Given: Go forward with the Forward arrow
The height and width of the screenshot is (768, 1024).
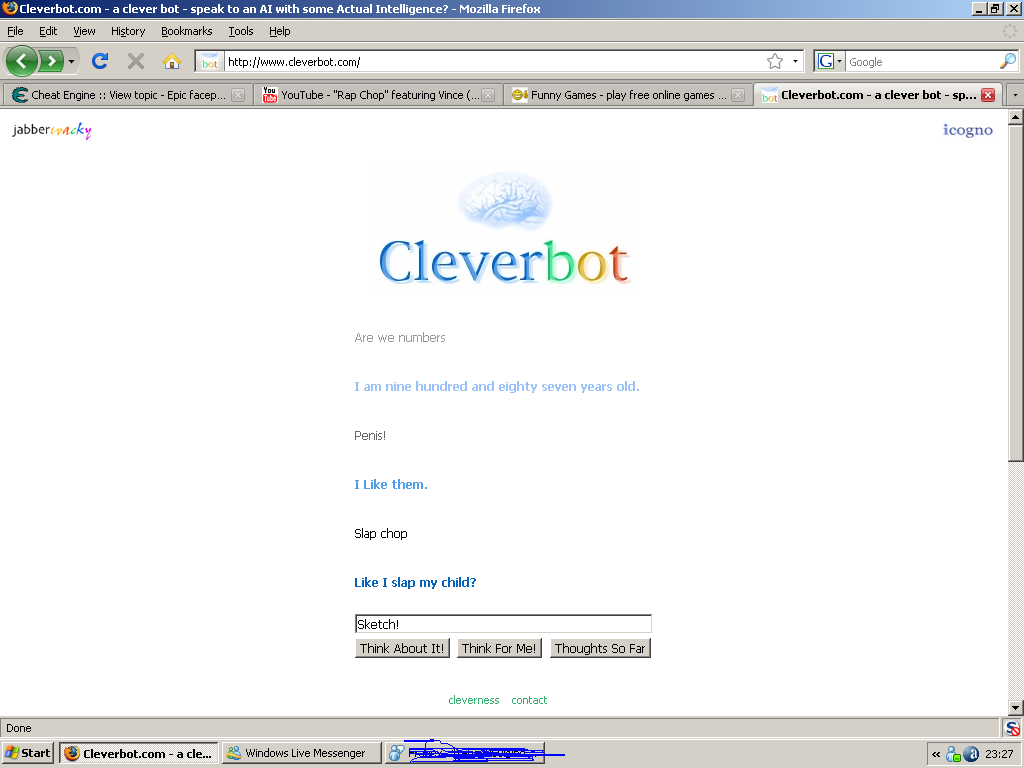Looking at the screenshot, I should [x=51, y=61].
